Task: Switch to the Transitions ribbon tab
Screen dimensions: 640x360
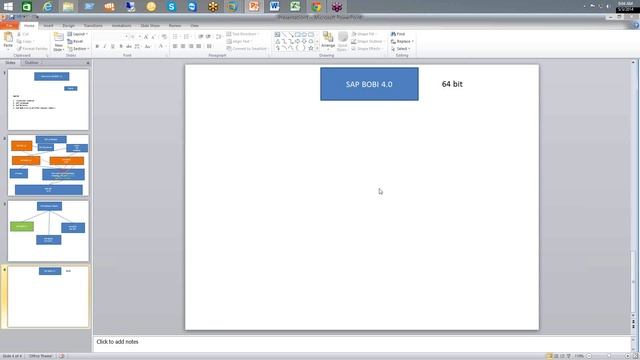Action: click(x=93, y=25)
